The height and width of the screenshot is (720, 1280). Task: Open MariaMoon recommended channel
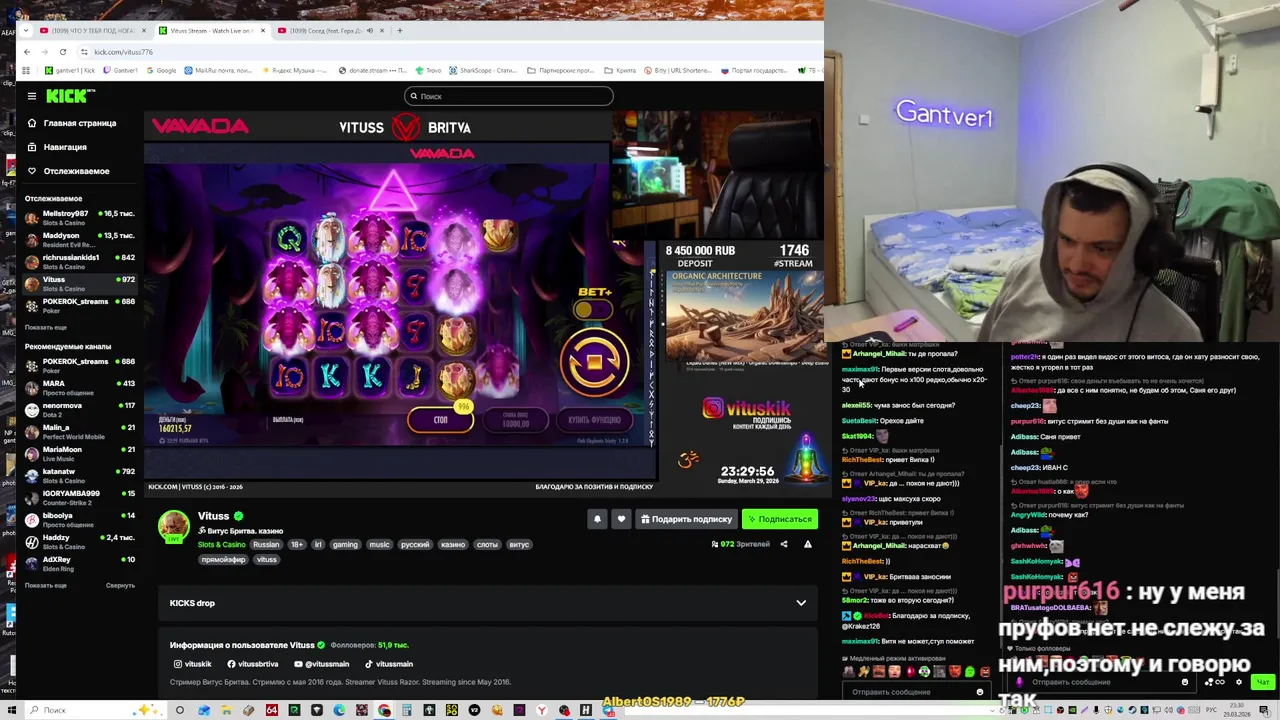click(x=80, y=453)
